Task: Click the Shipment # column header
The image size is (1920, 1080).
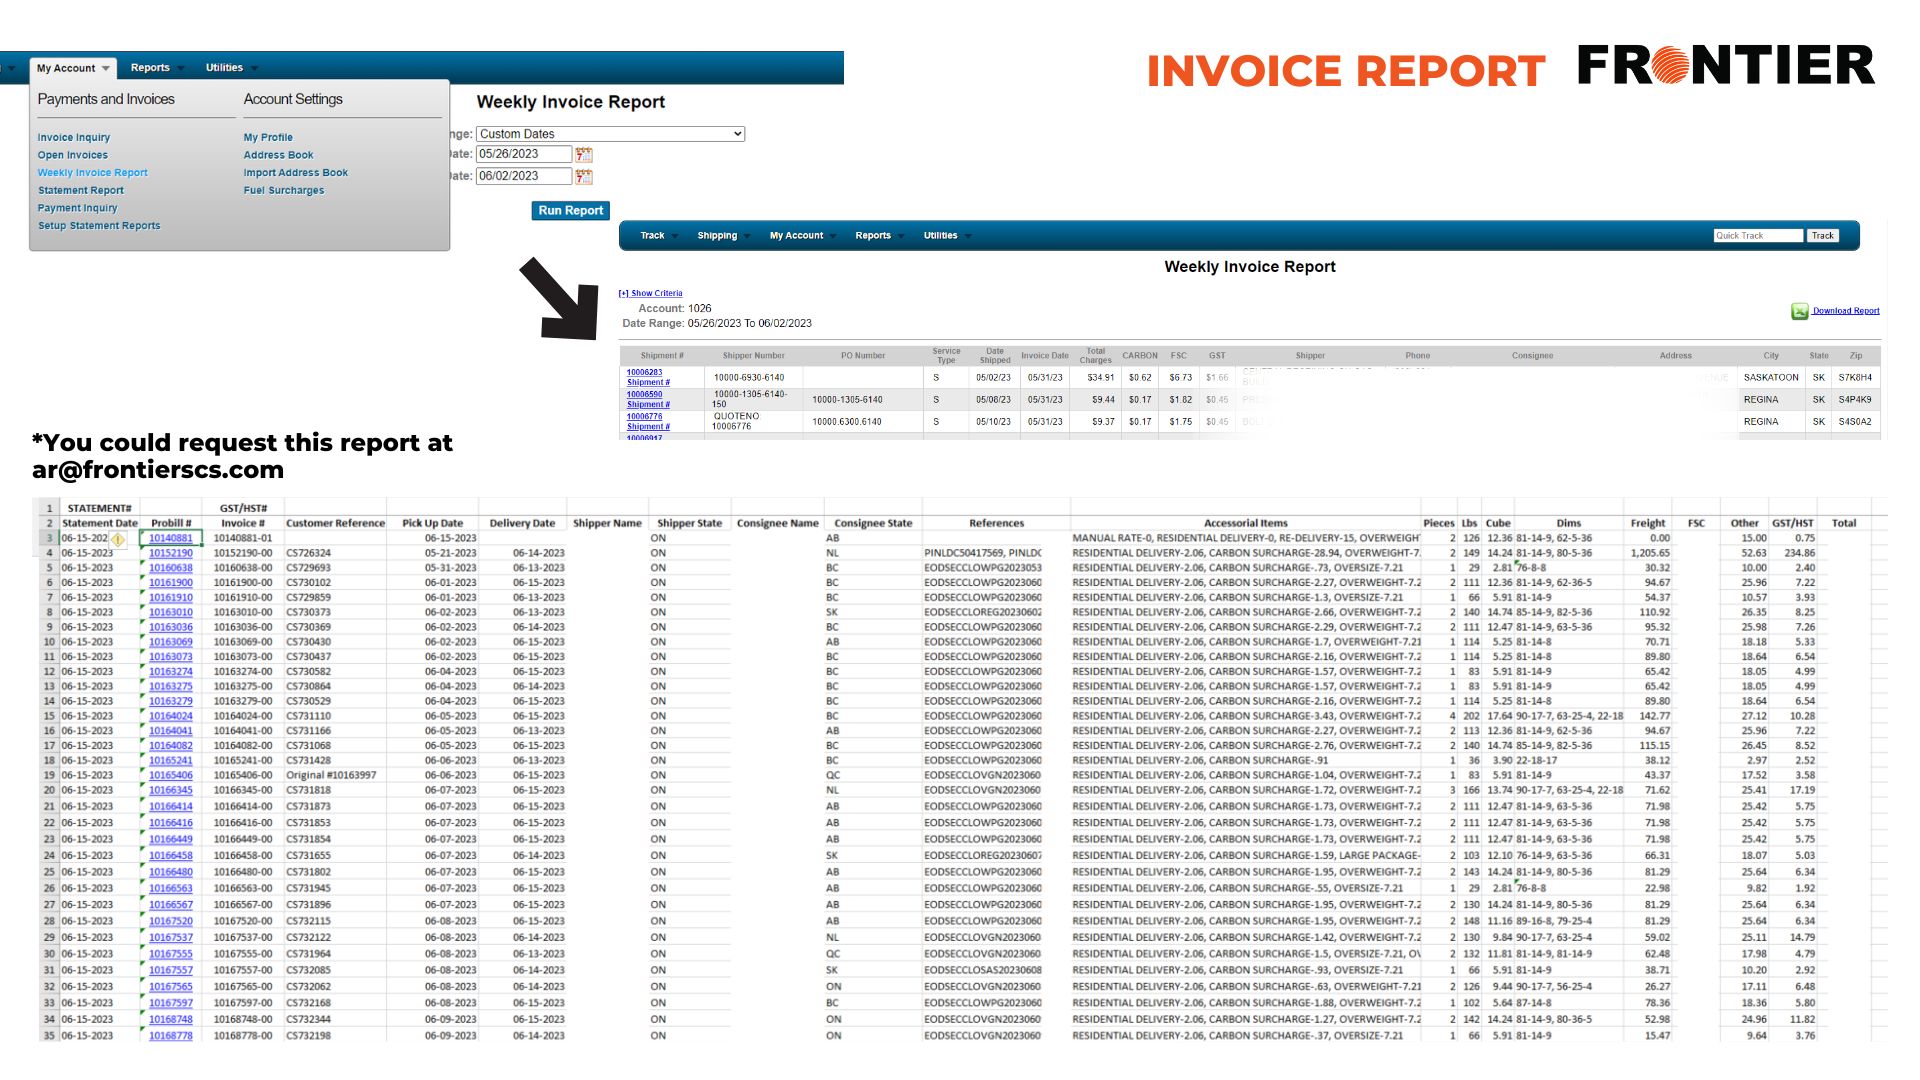Action: 662,356
